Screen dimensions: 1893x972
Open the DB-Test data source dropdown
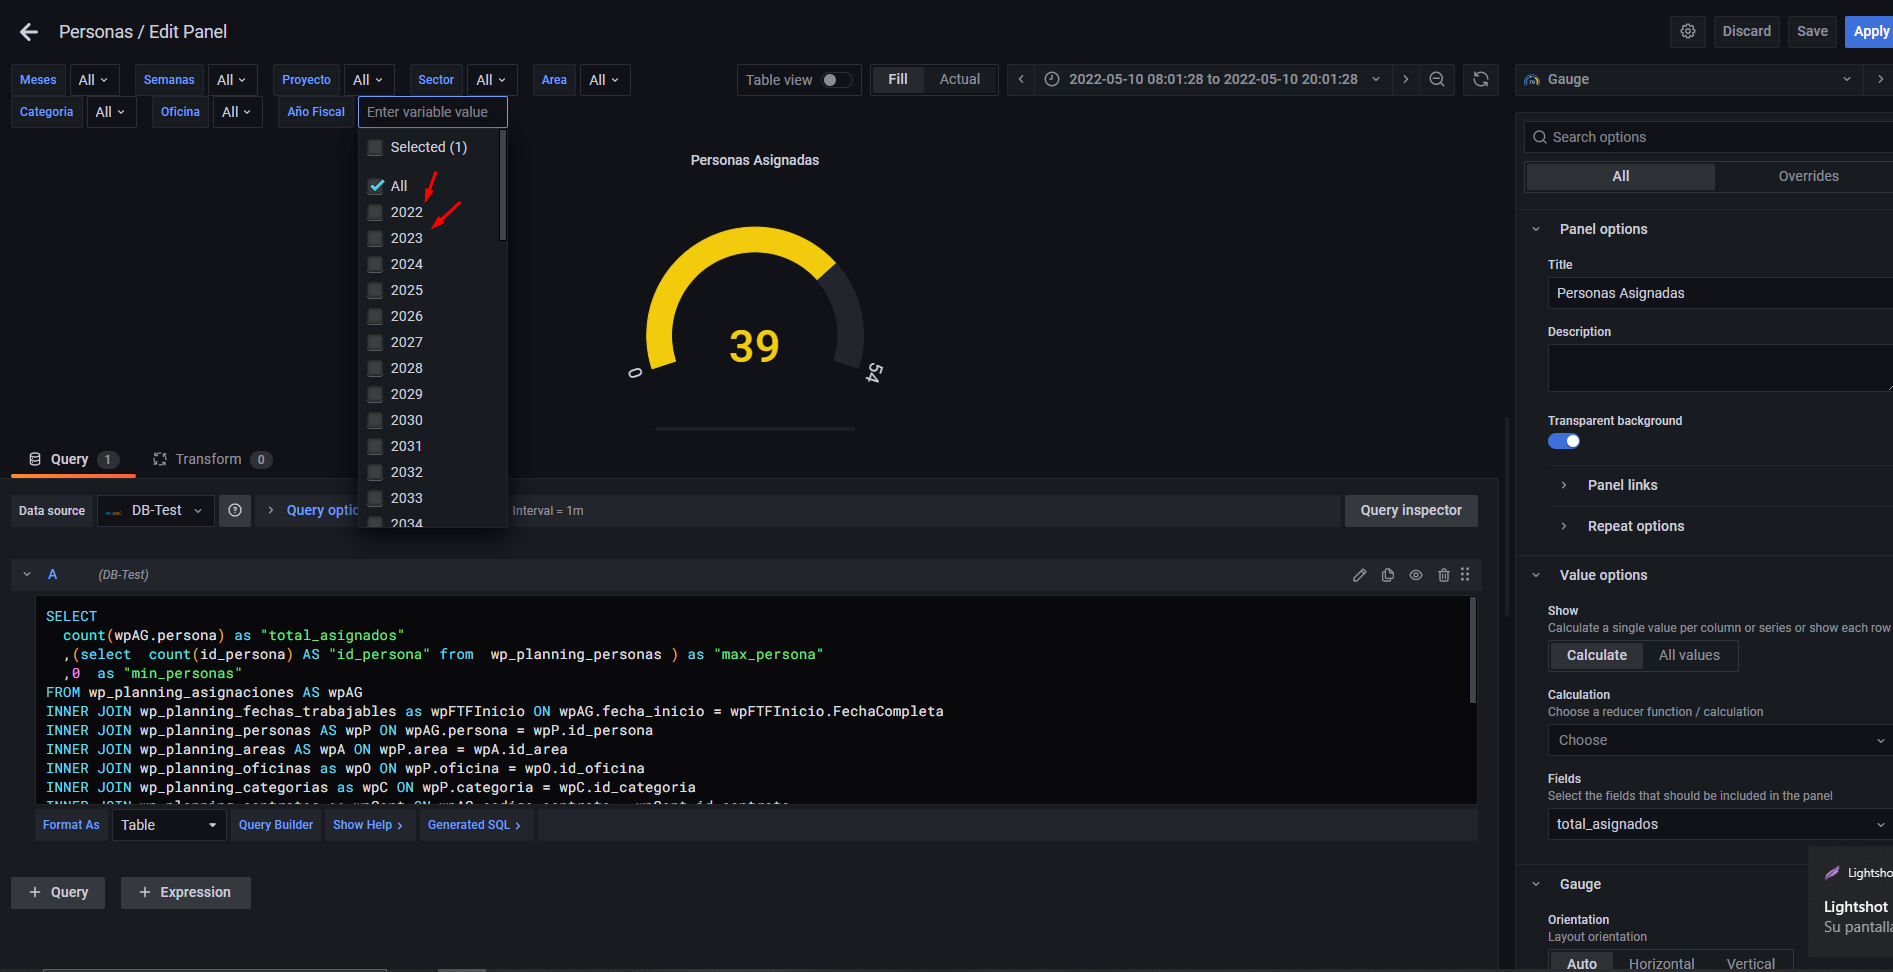157,511
